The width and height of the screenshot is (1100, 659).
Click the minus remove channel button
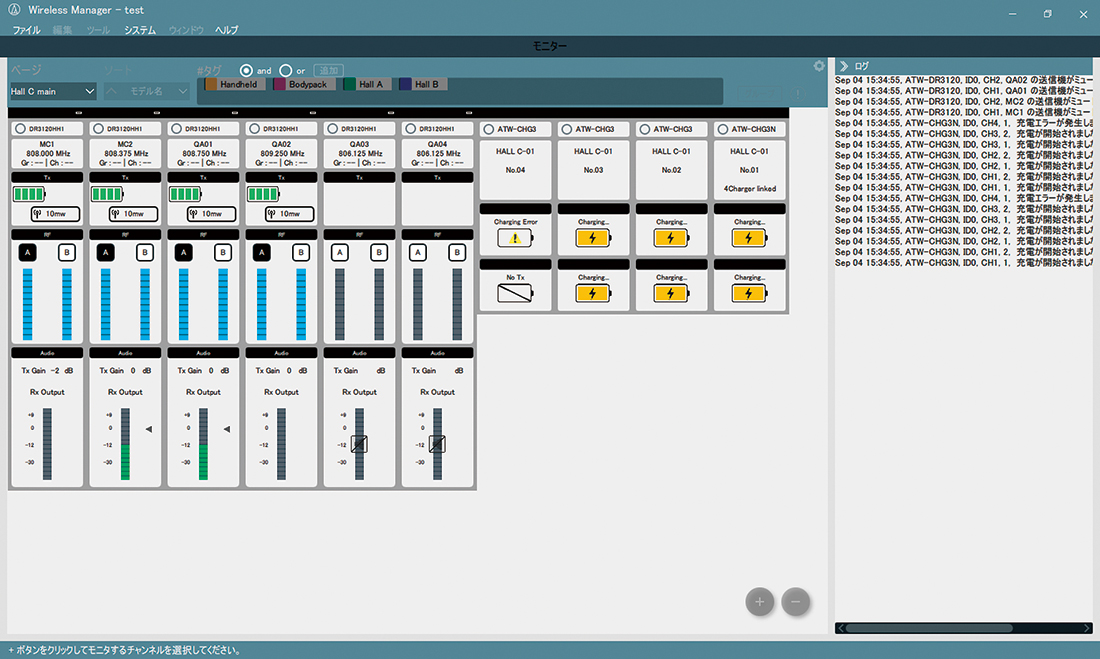click(796, 601)
